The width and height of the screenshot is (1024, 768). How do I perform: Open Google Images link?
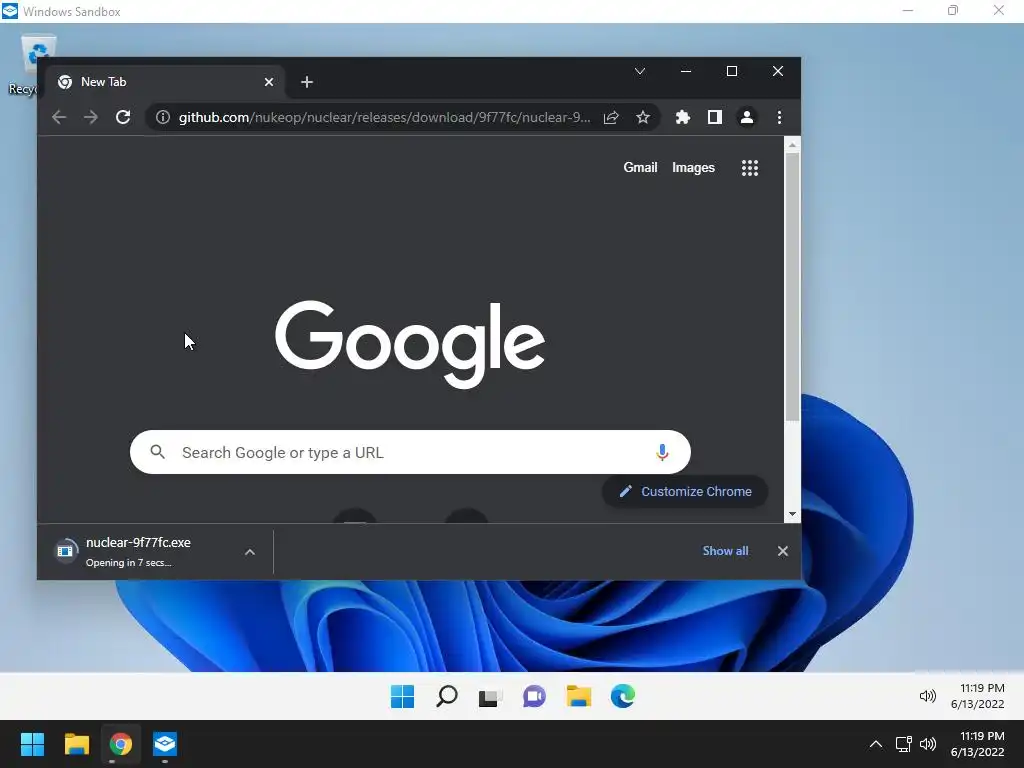693,168
